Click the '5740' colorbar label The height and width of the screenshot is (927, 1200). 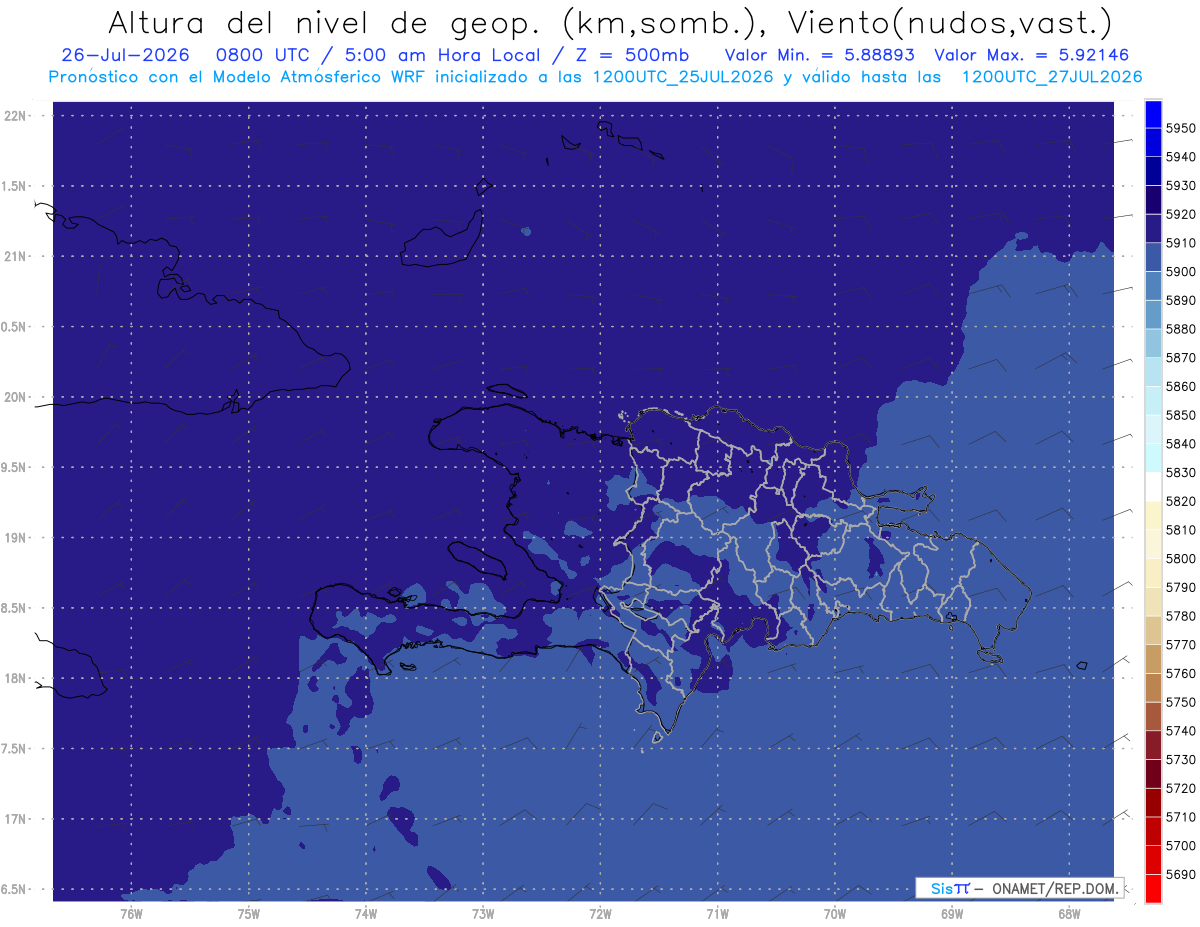coord(1180,731)
